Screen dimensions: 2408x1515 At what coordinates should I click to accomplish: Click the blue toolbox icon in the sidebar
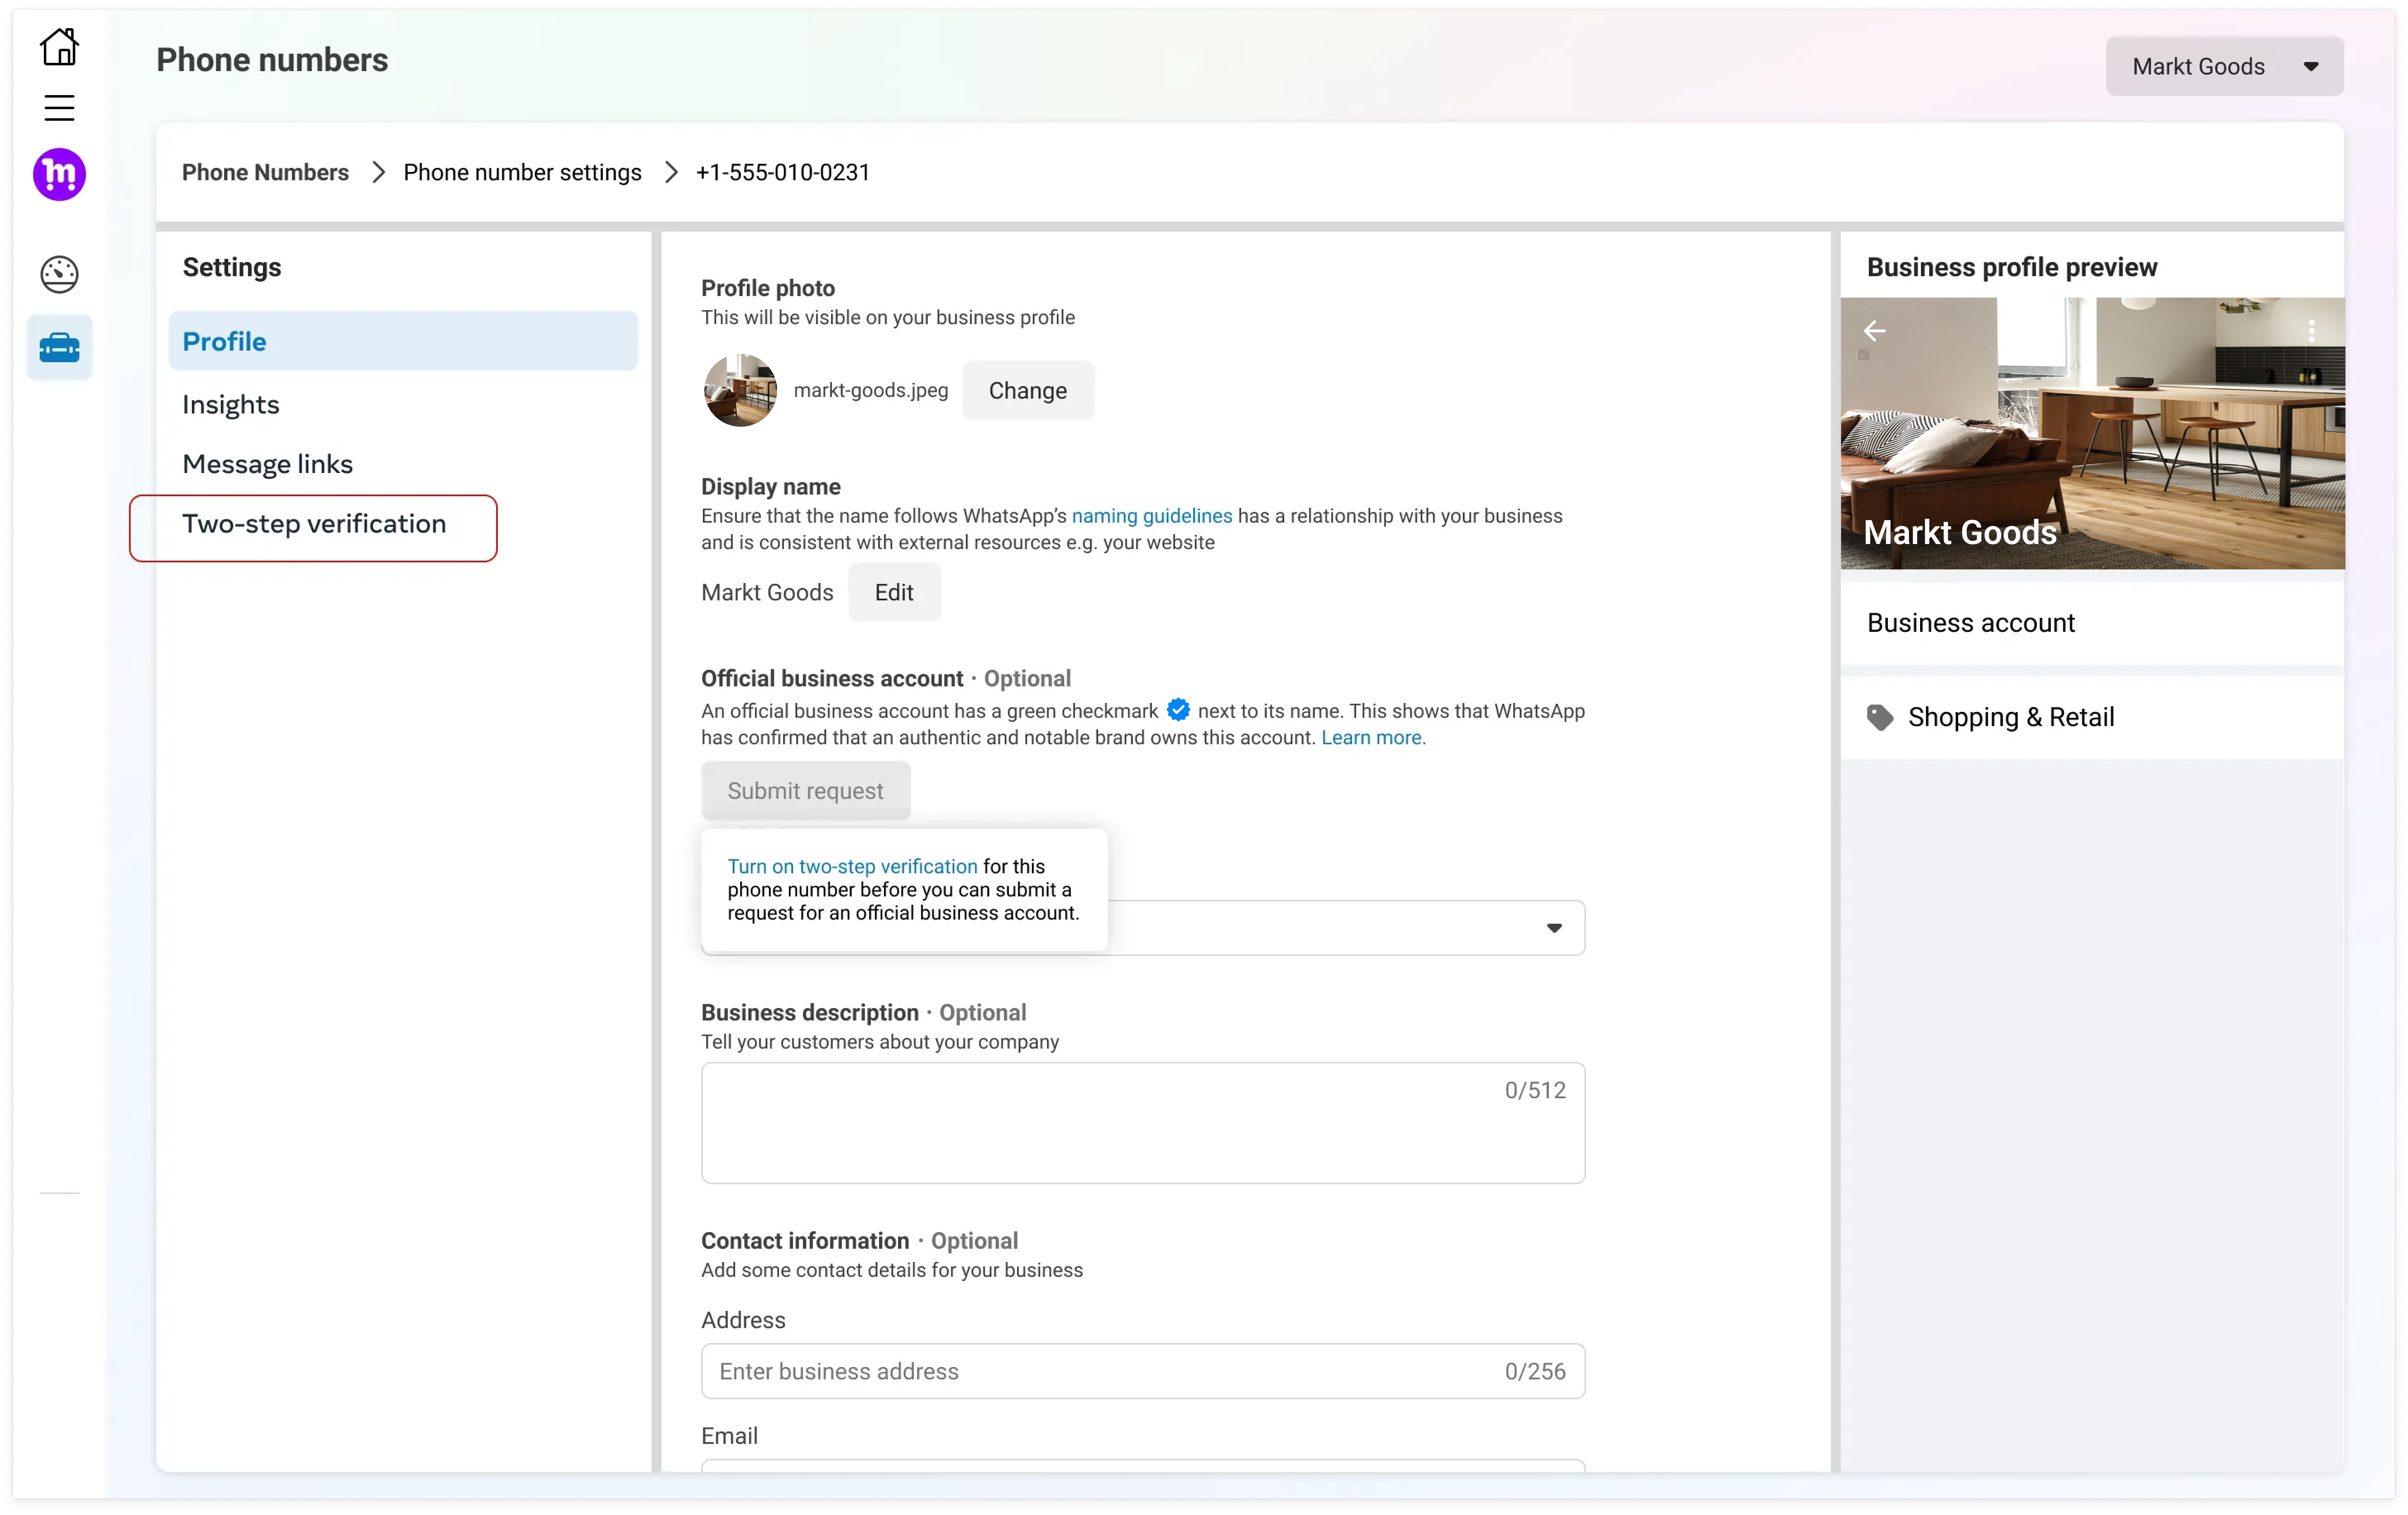[59, 347]
